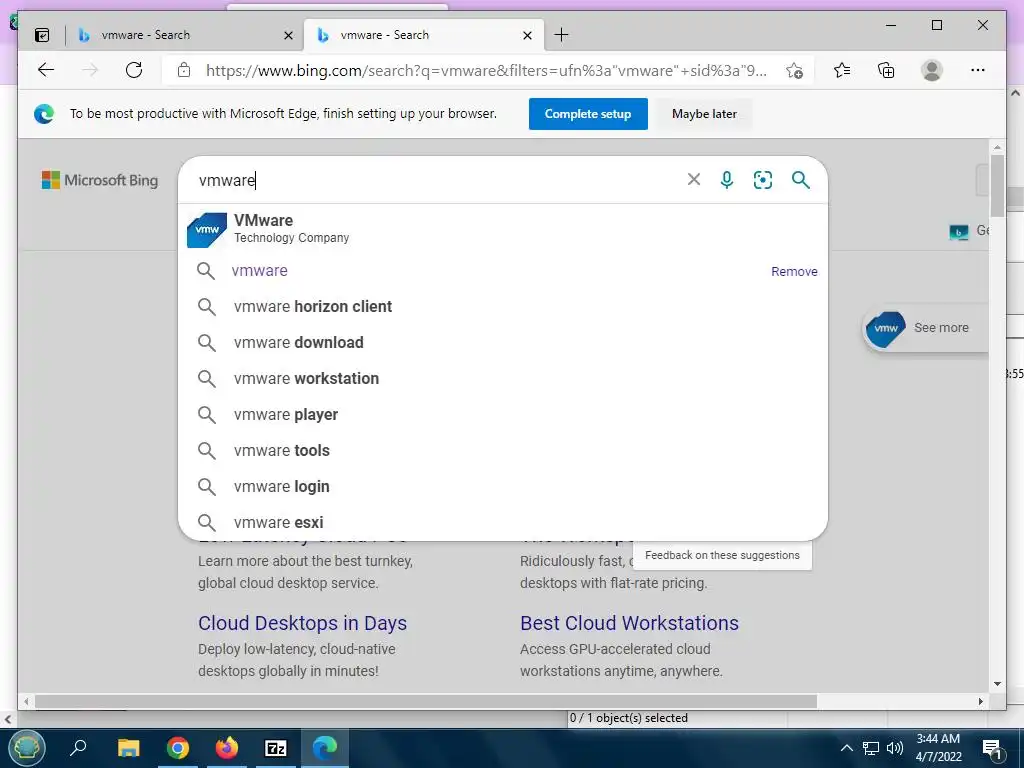Click the horizontal scrollbar thumb
The width and height of the screenshot is (1024, 768).
425,701
